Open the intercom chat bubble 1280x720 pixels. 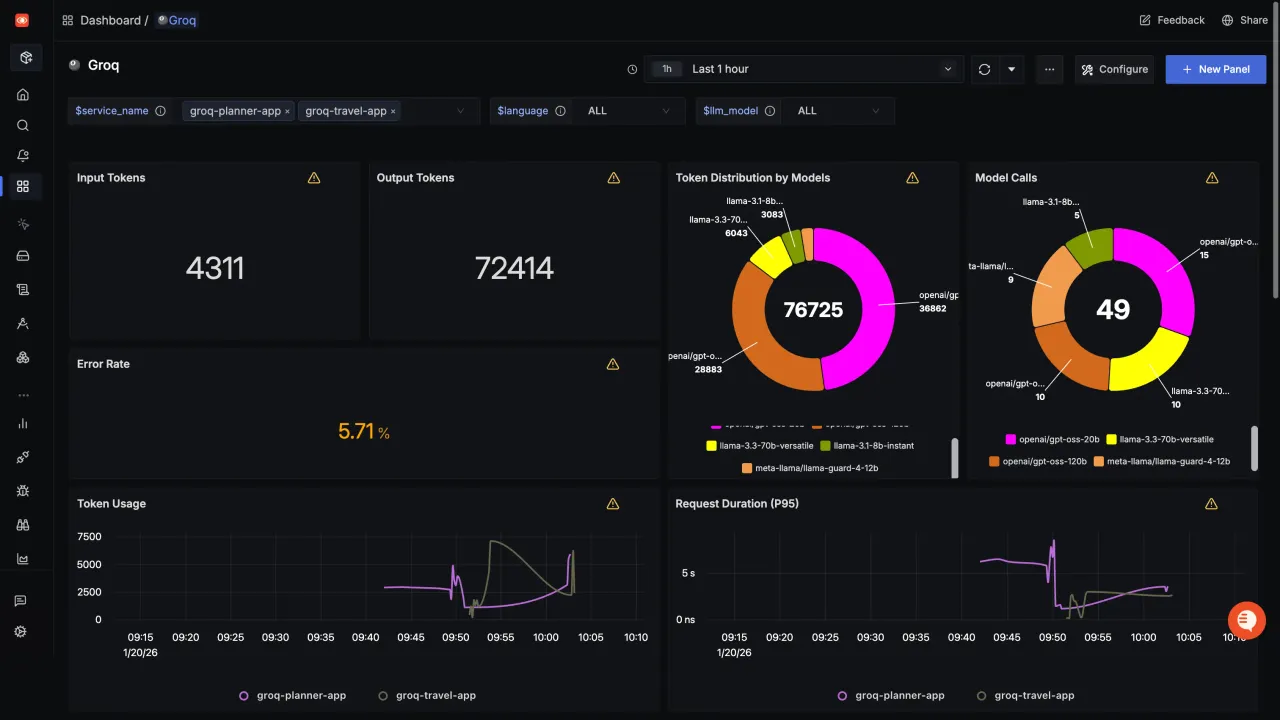point(1246,620)
